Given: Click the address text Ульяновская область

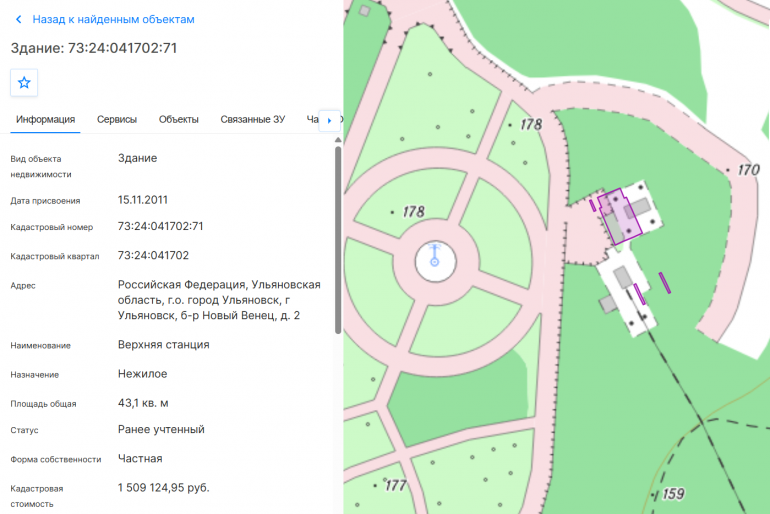Looking at the screenshot, I should click(x=220, y=293).
